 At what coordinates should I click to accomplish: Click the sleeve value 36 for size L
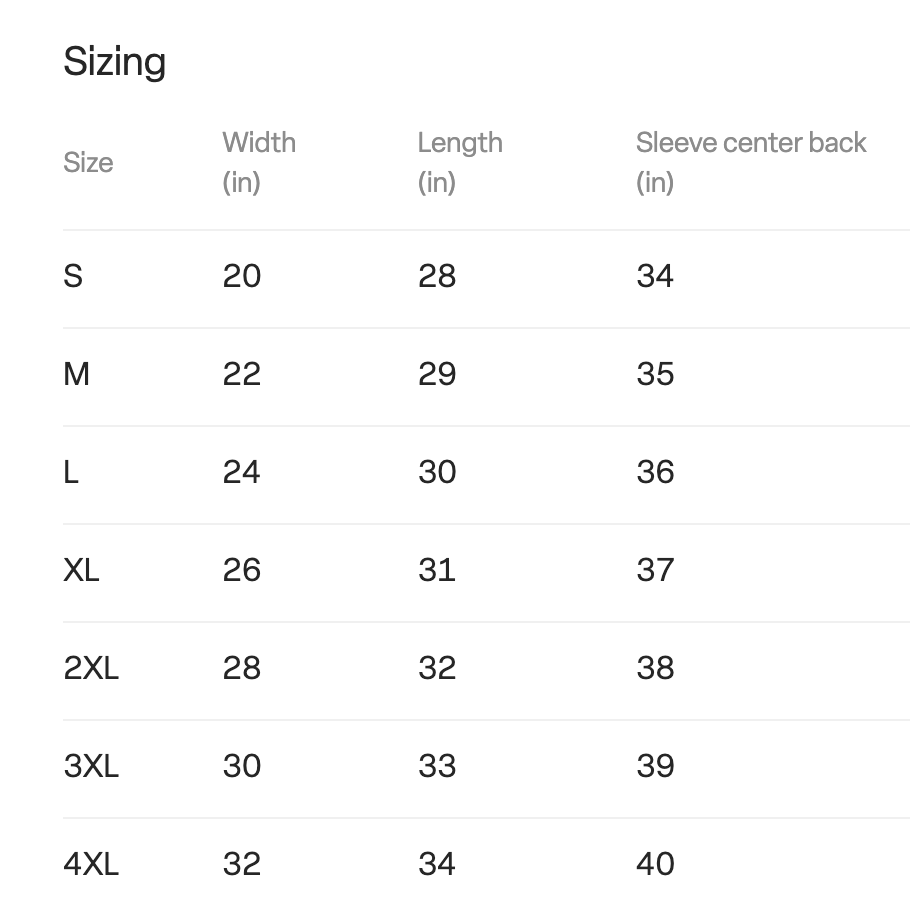[655, 472]
